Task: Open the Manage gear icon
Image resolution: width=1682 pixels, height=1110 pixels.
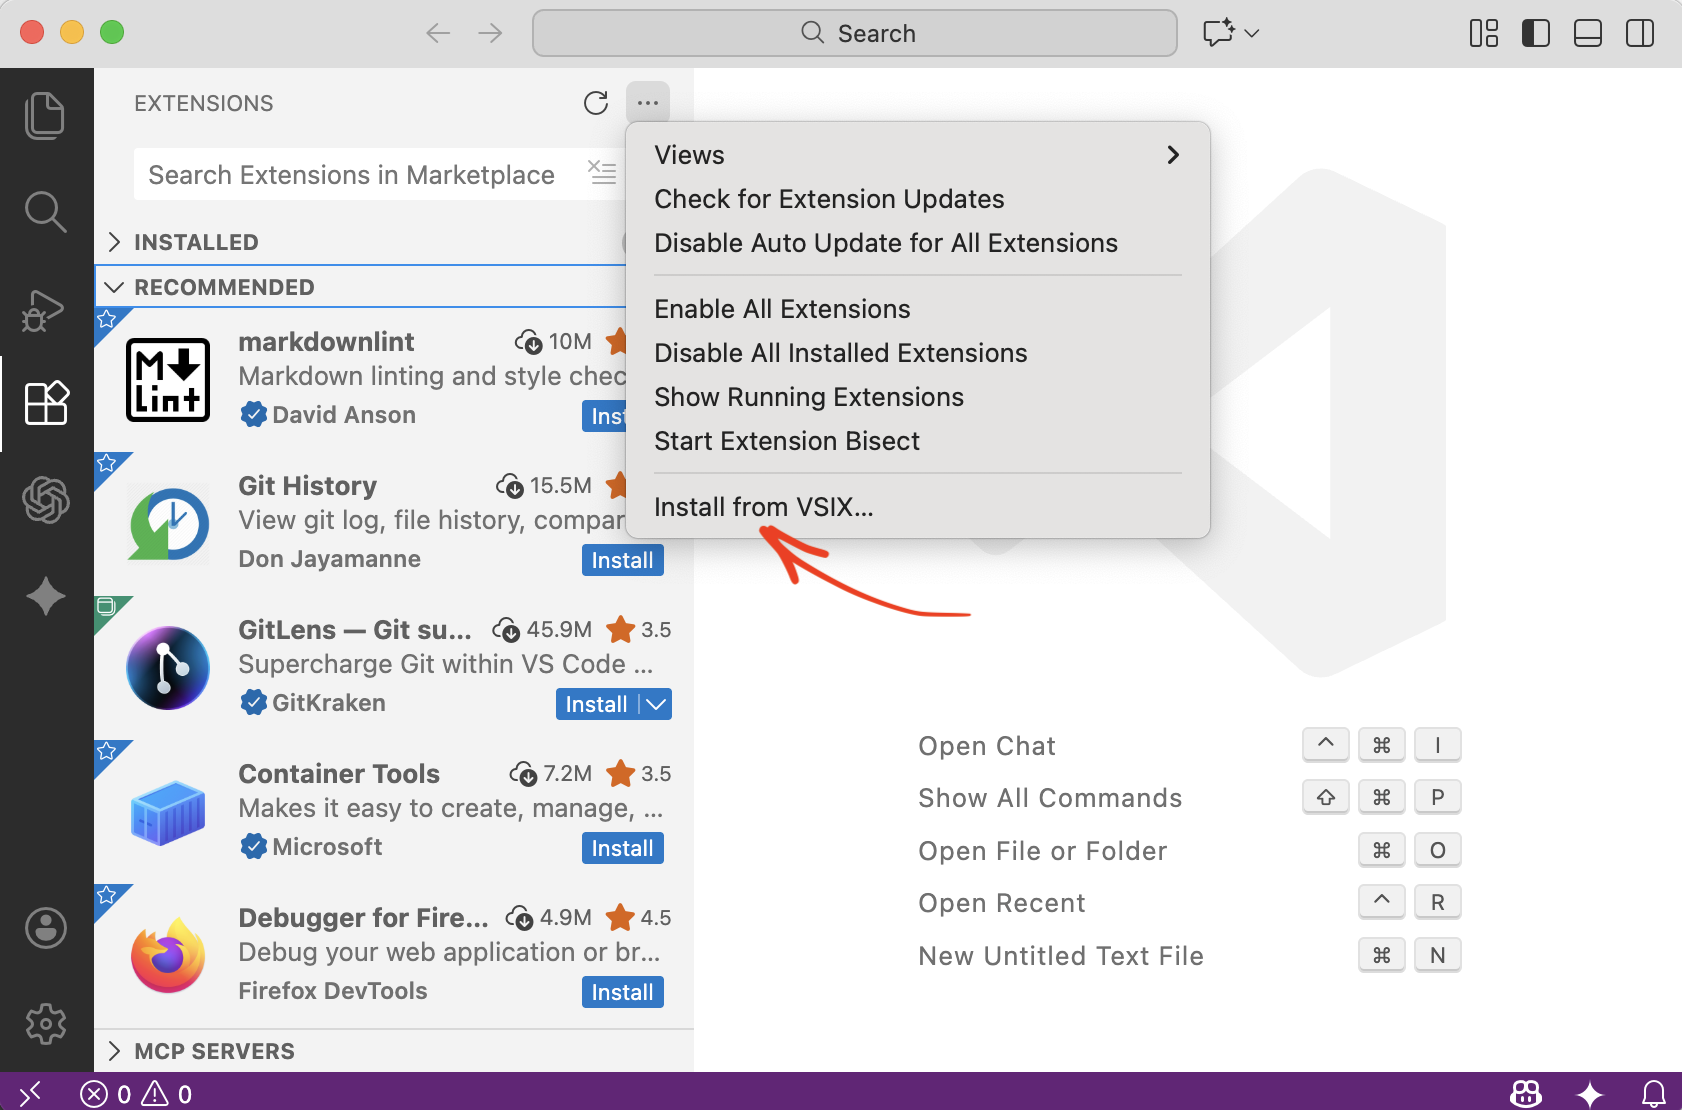Action: point(45,1023)
